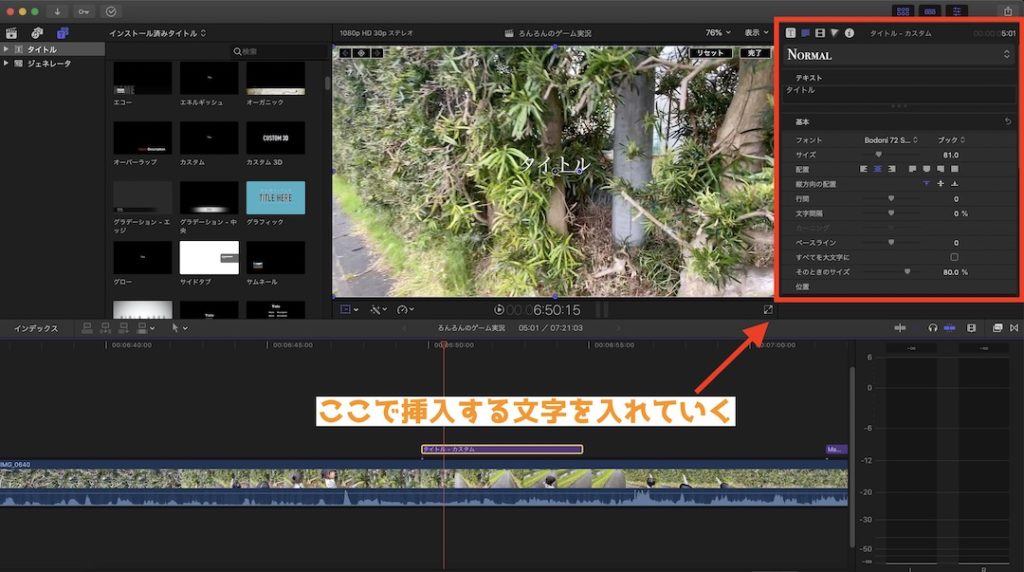The image size is (1024, 572).
Task: Add keyframe diamond button in viewer
Action: pos(361,53)
